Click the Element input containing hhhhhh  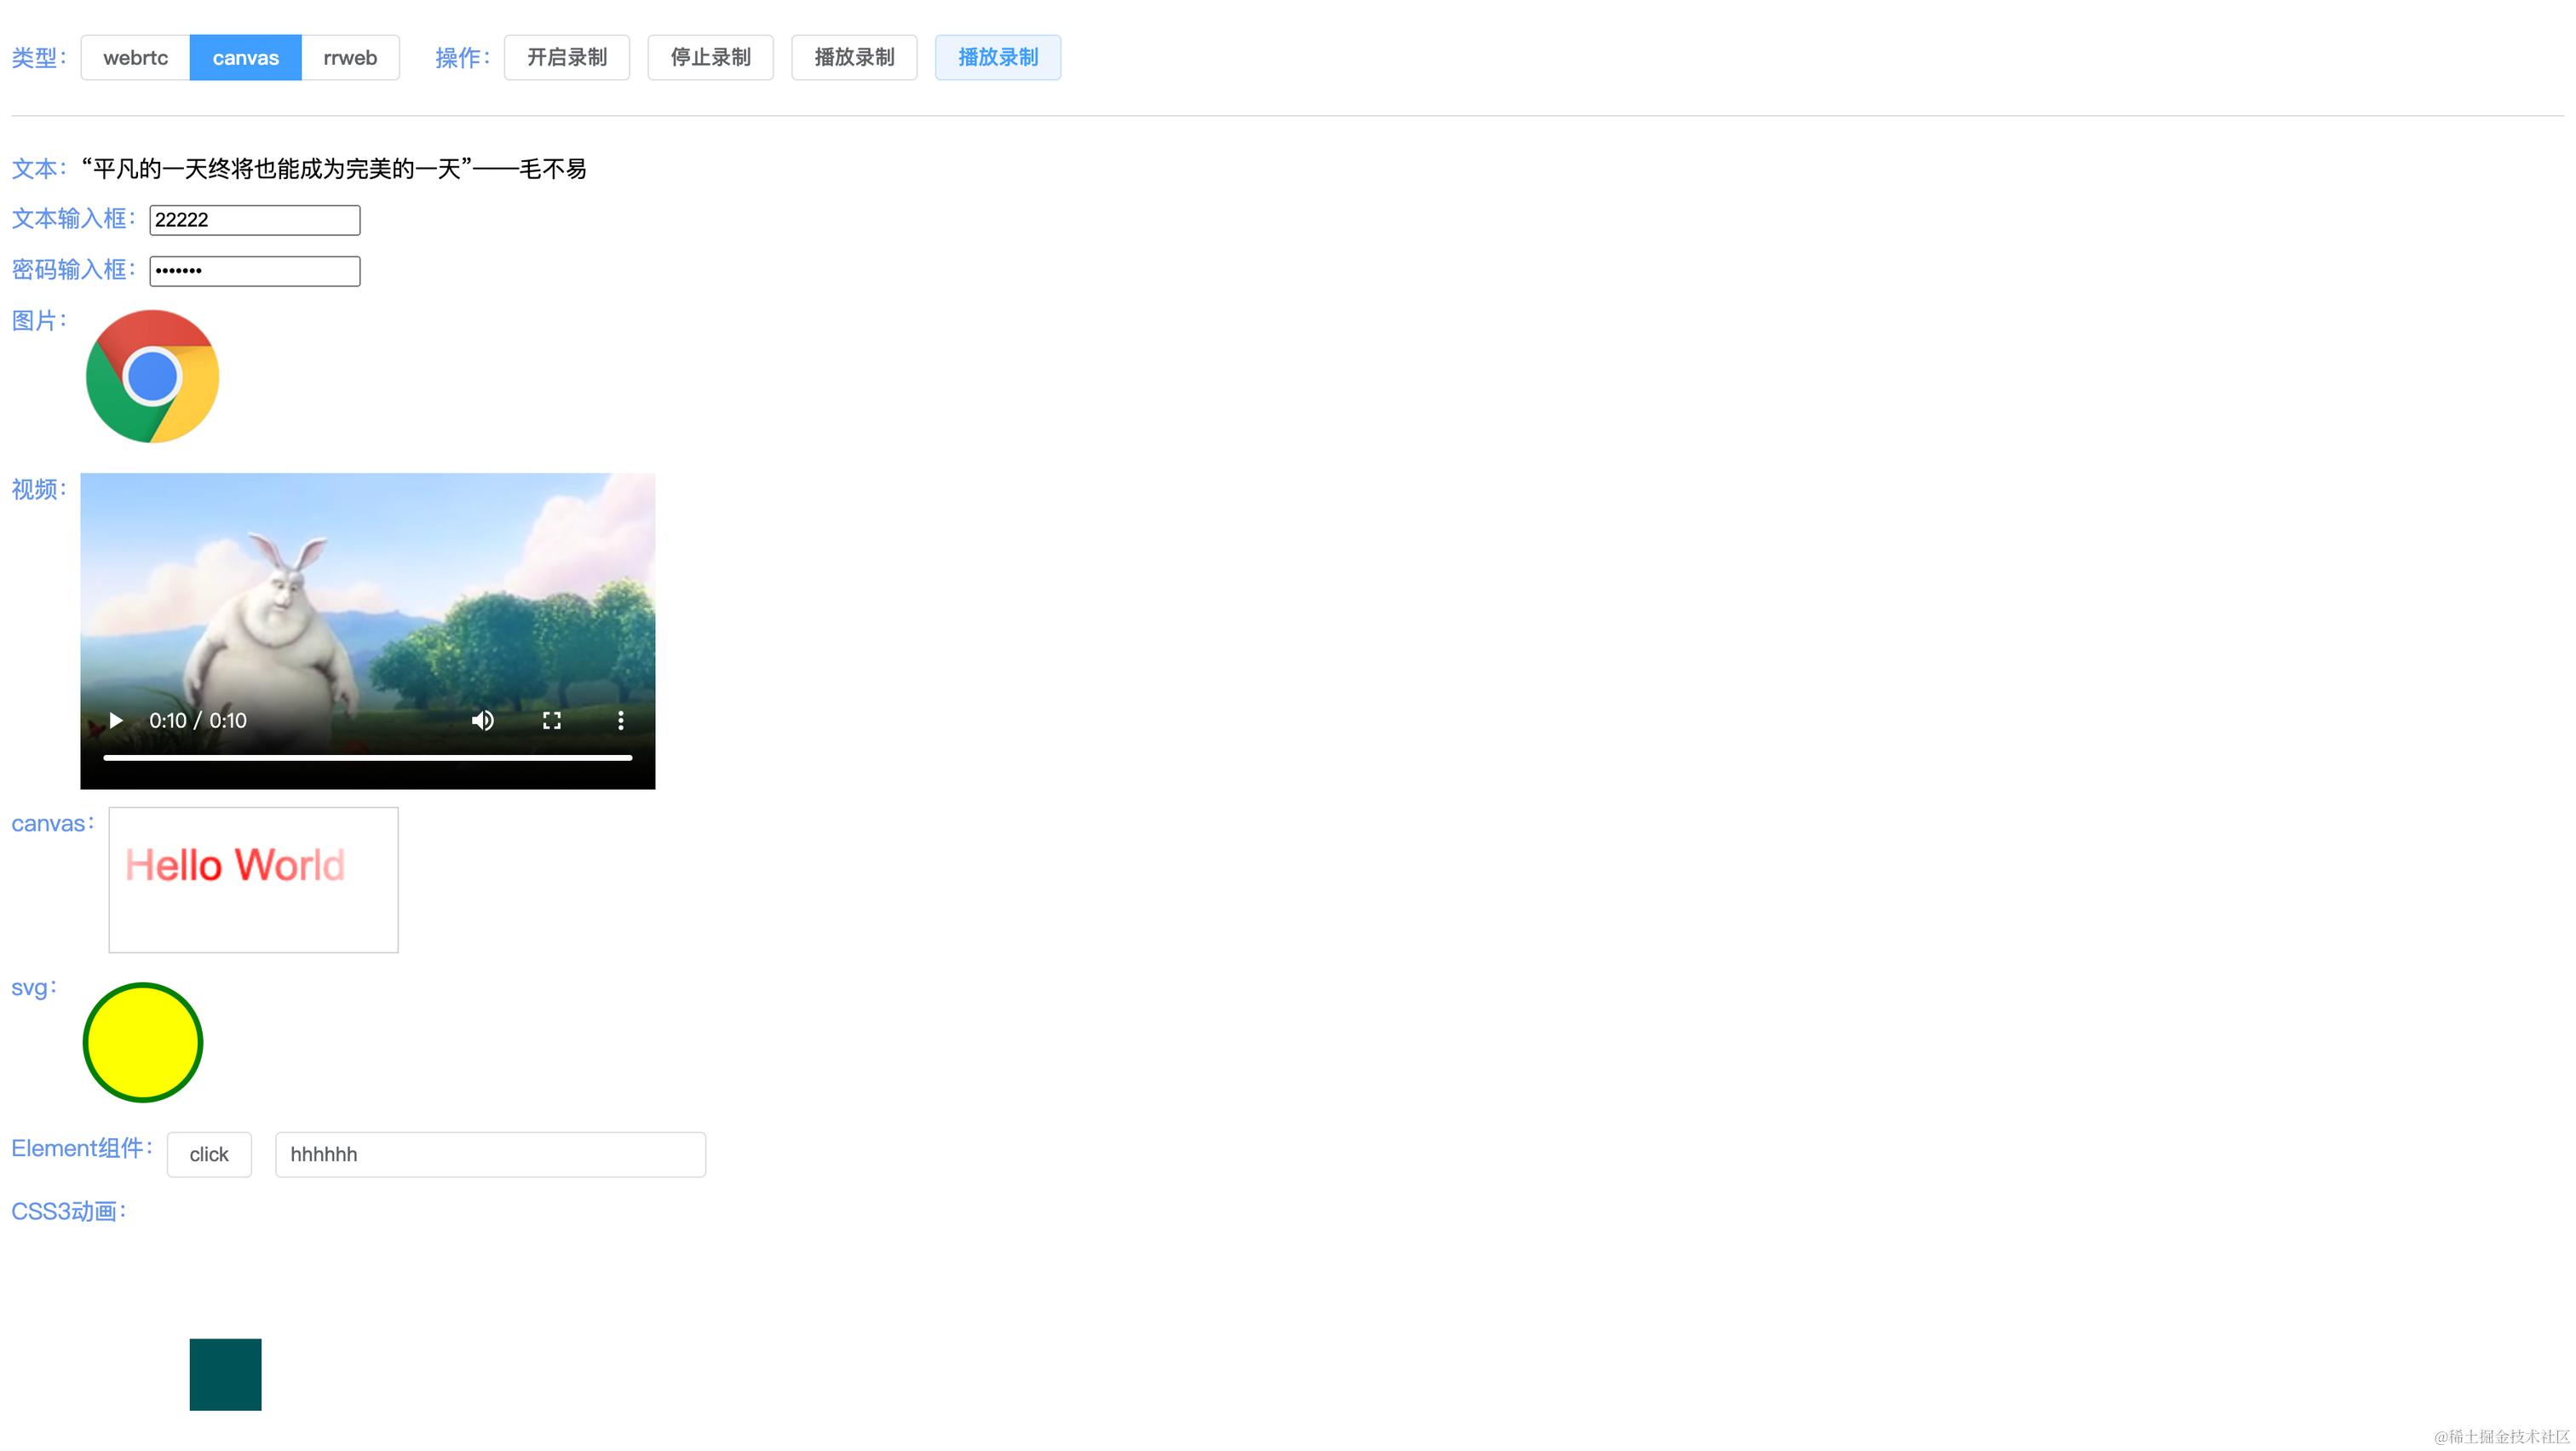[490, 1154]
